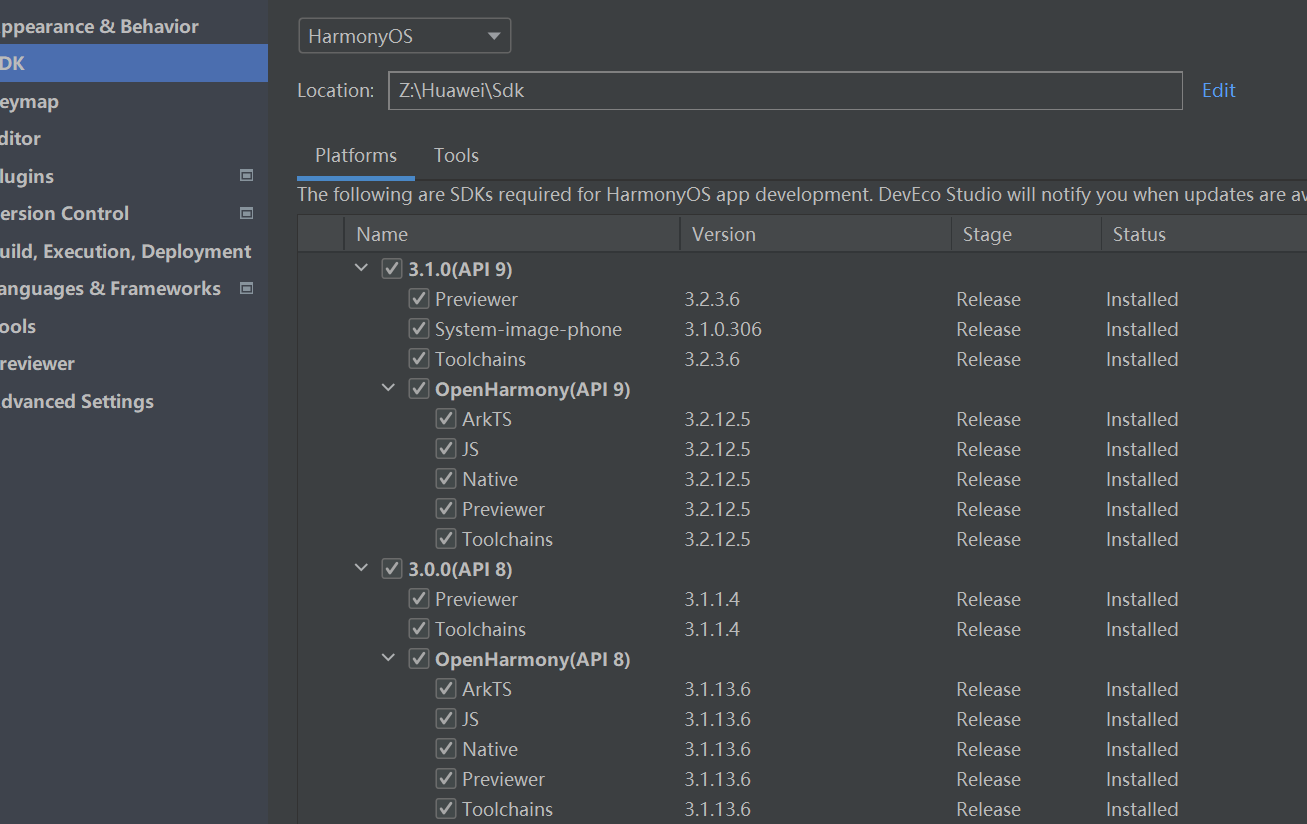
Task: Click the project-level icon next to Plugins
Action: (247, 175)
